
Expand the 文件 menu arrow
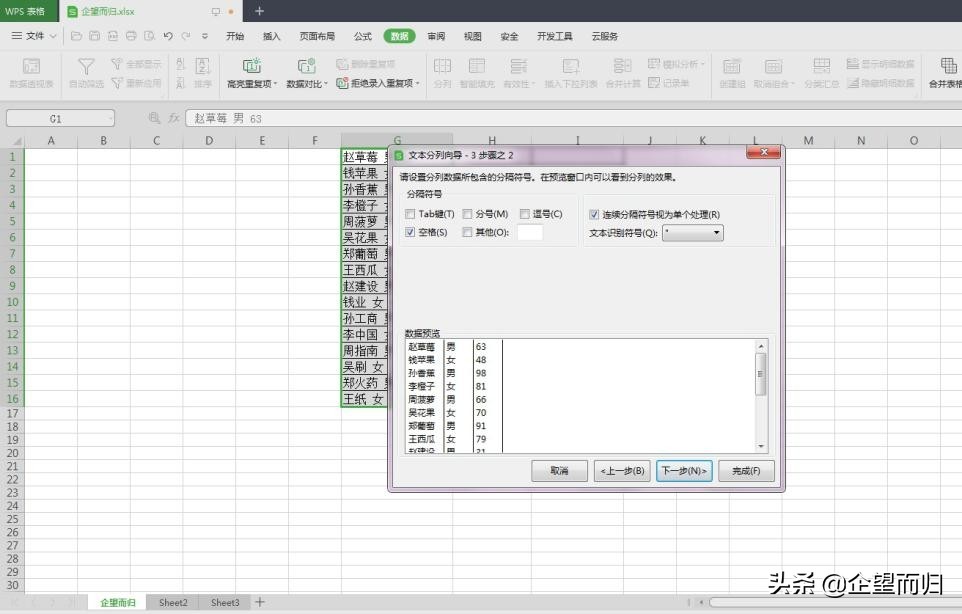[53, 36]
